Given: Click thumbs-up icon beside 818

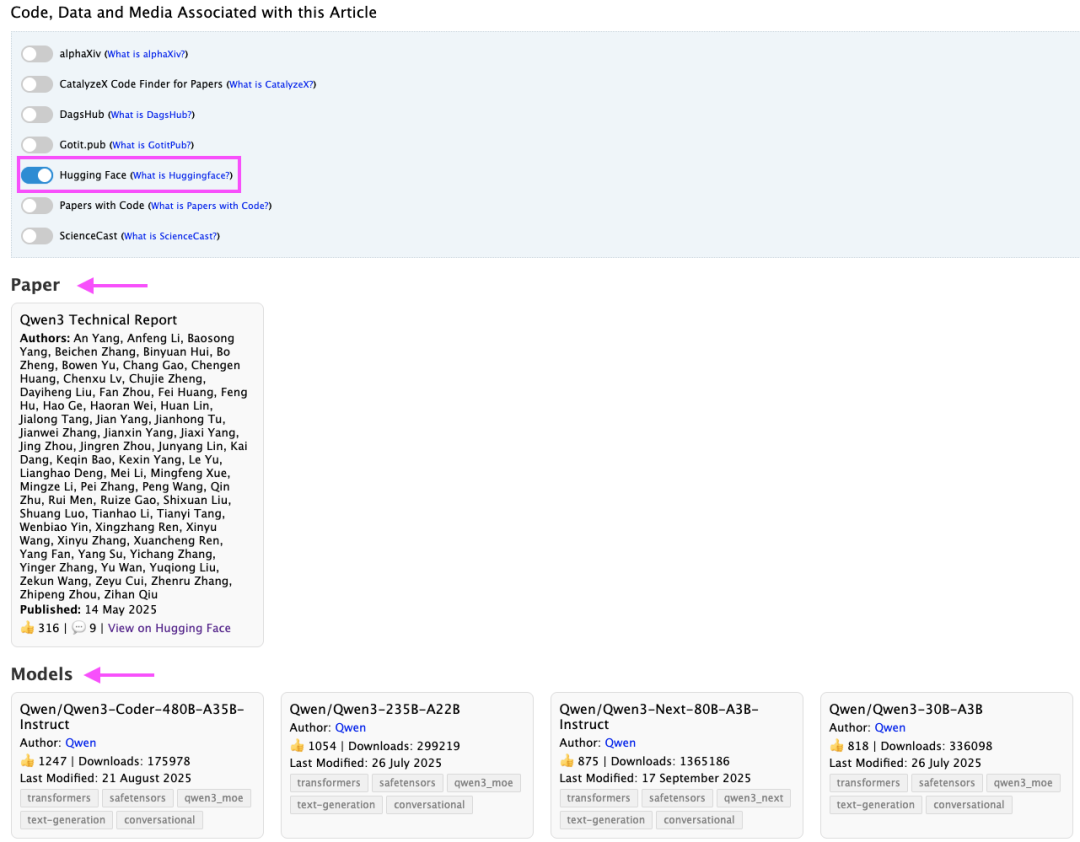Looking at the screenshot, I should click(x=837, y=746).
